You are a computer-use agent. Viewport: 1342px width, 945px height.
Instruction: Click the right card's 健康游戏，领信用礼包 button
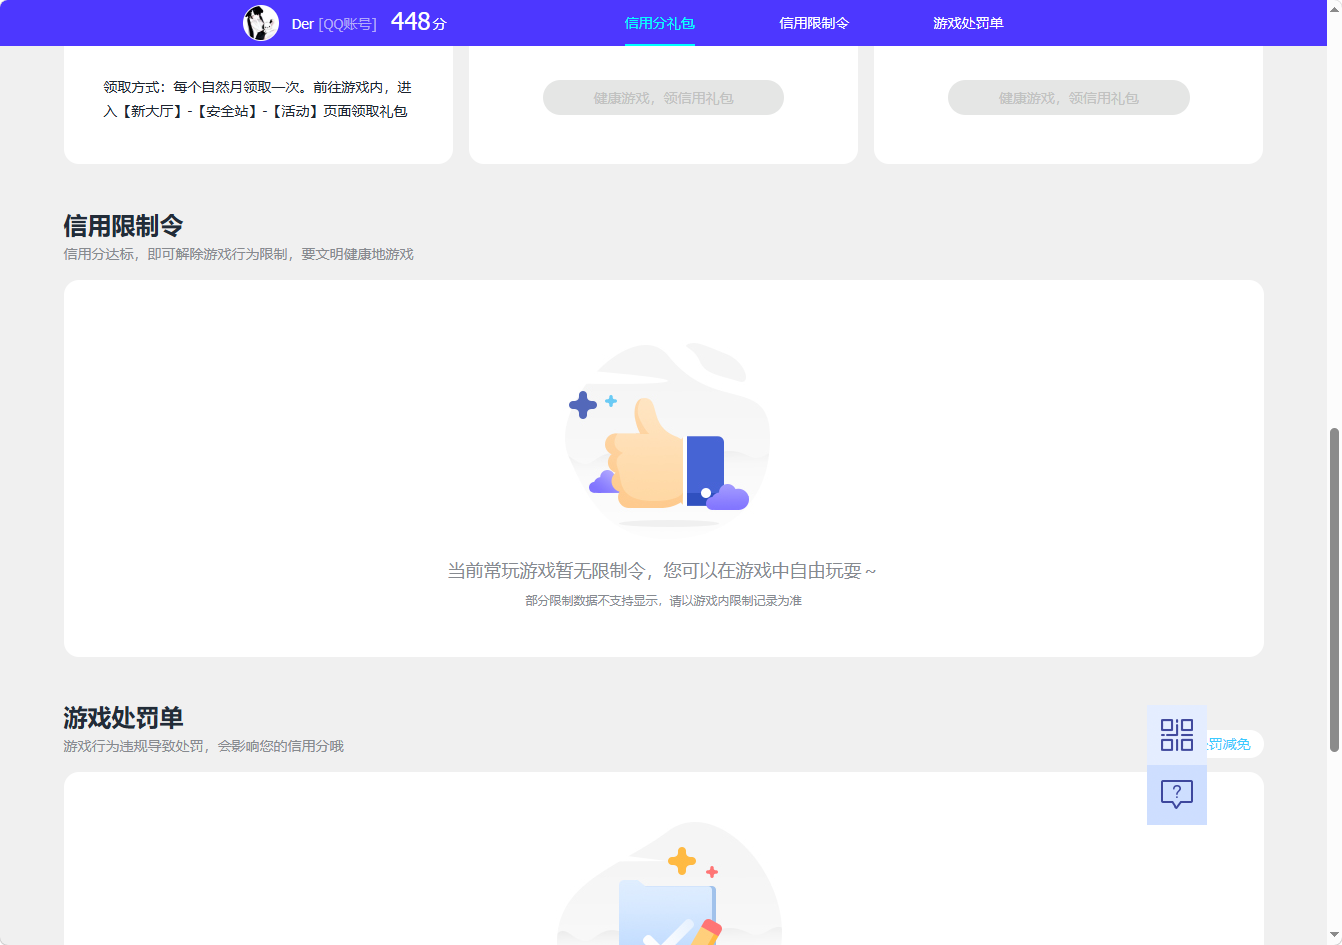[x=1069, y=98]
